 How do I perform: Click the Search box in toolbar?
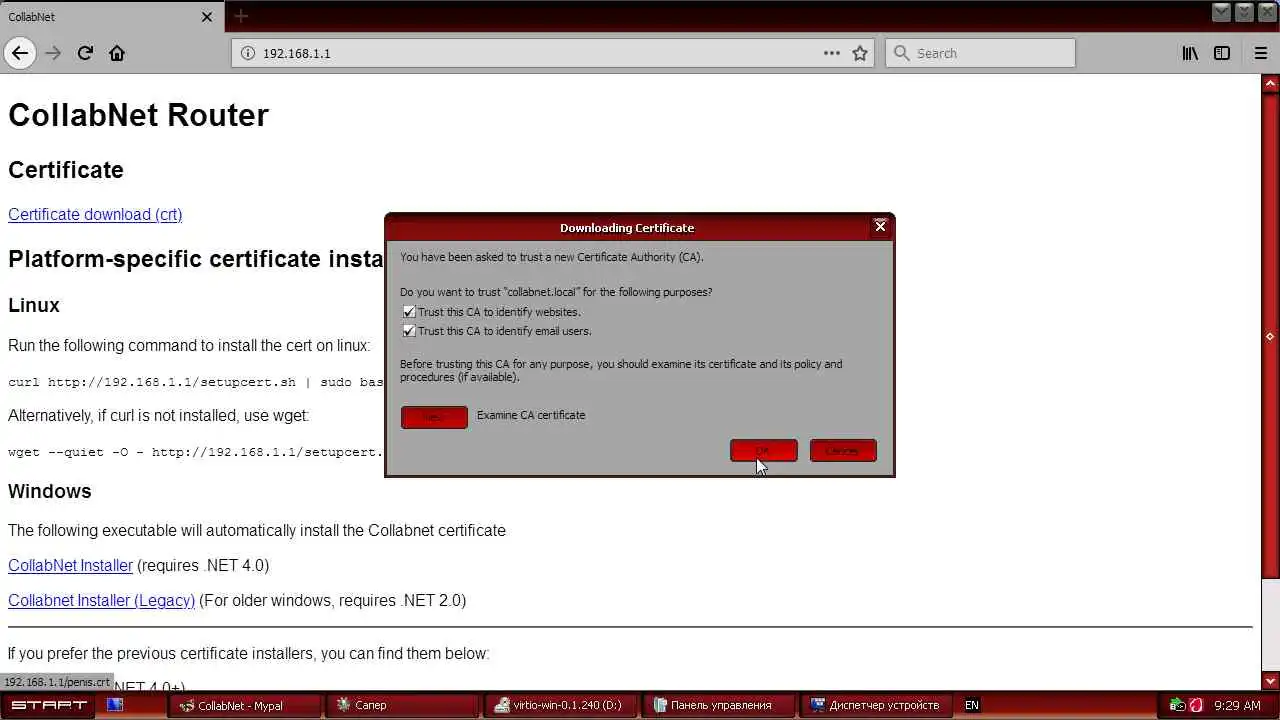(980, 53)
